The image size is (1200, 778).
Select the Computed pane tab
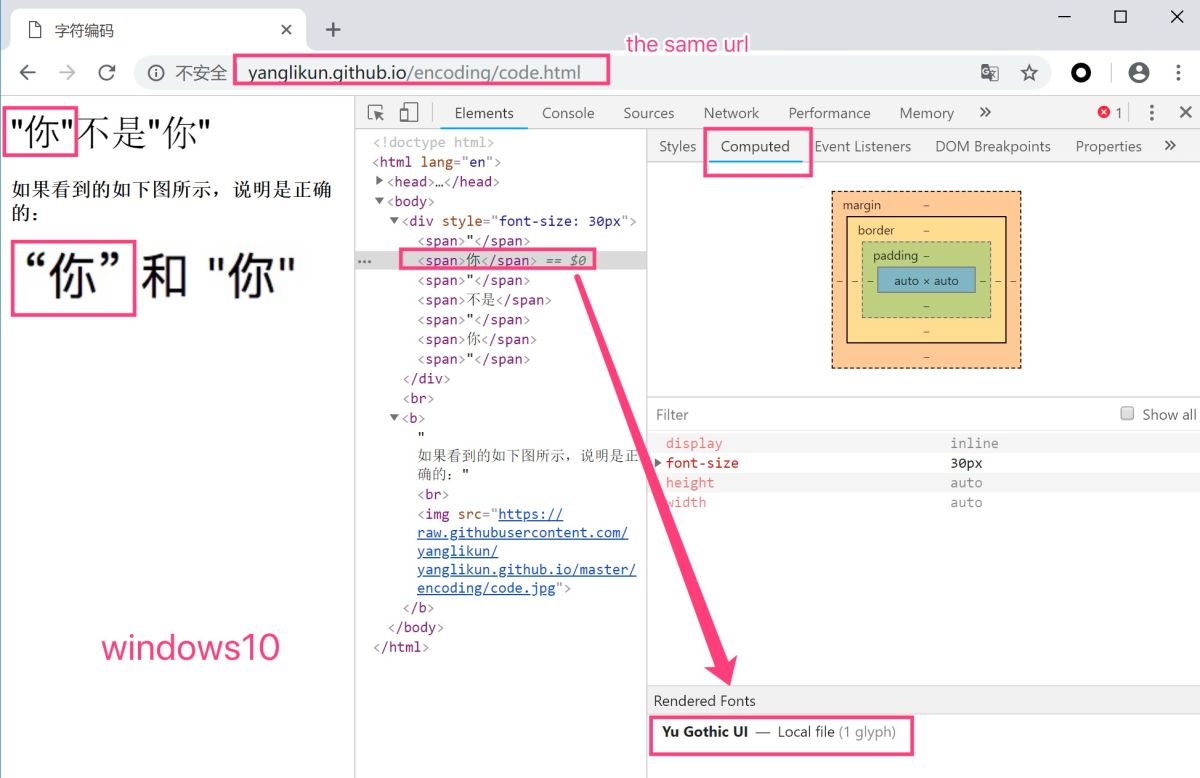click(x=755, y=146)
